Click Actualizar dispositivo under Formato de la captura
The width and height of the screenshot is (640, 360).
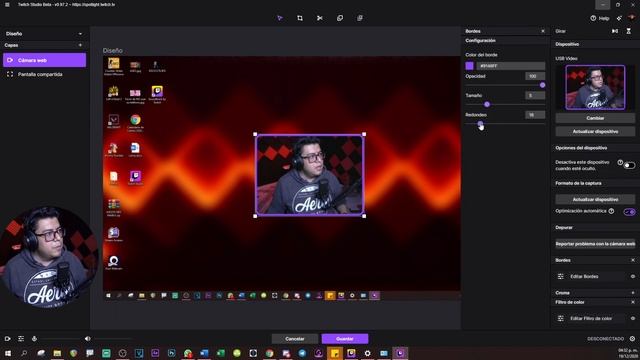point(595,199)
